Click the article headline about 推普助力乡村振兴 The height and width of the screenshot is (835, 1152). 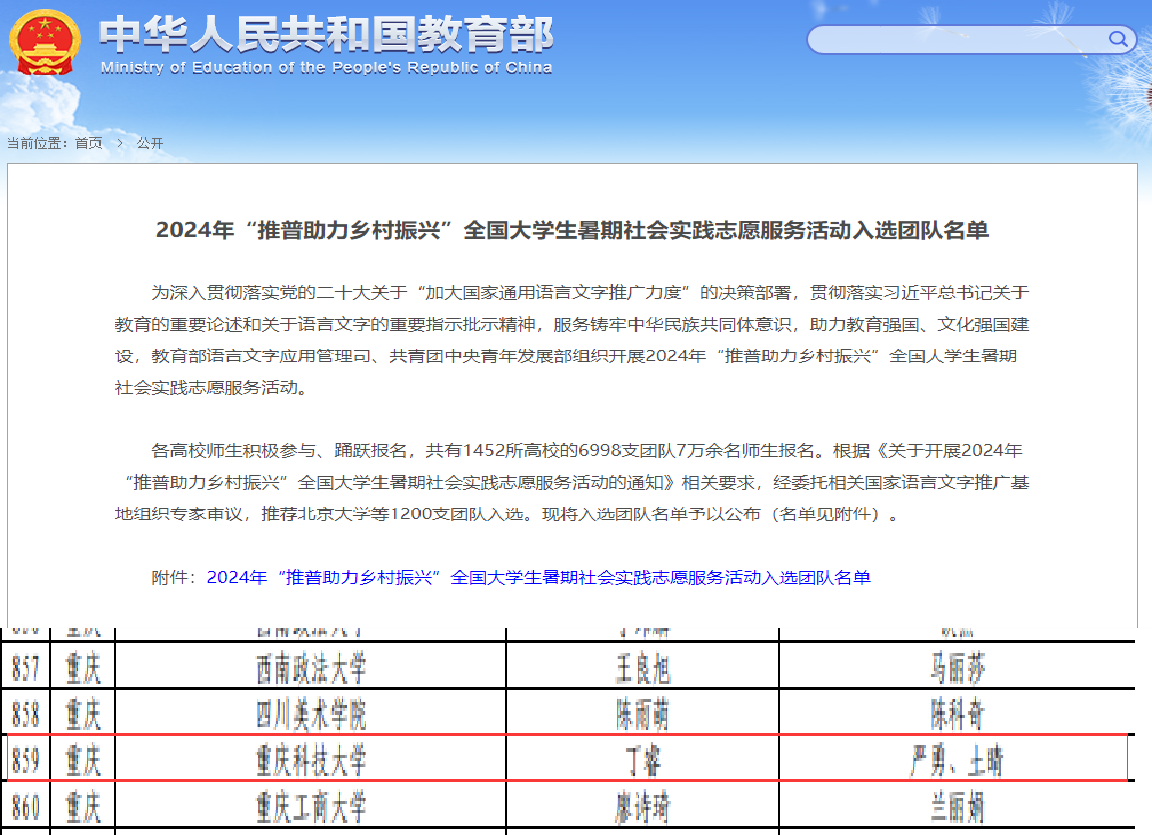pos(572,230)
